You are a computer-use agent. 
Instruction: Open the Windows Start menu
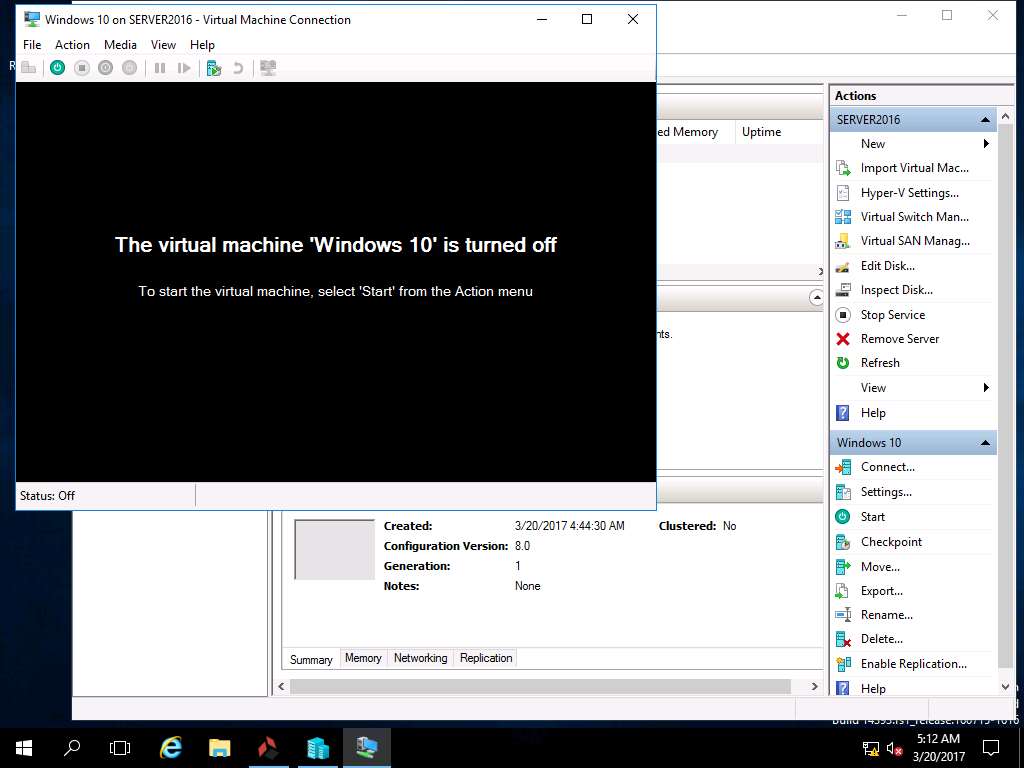click(x=24, y=748)
